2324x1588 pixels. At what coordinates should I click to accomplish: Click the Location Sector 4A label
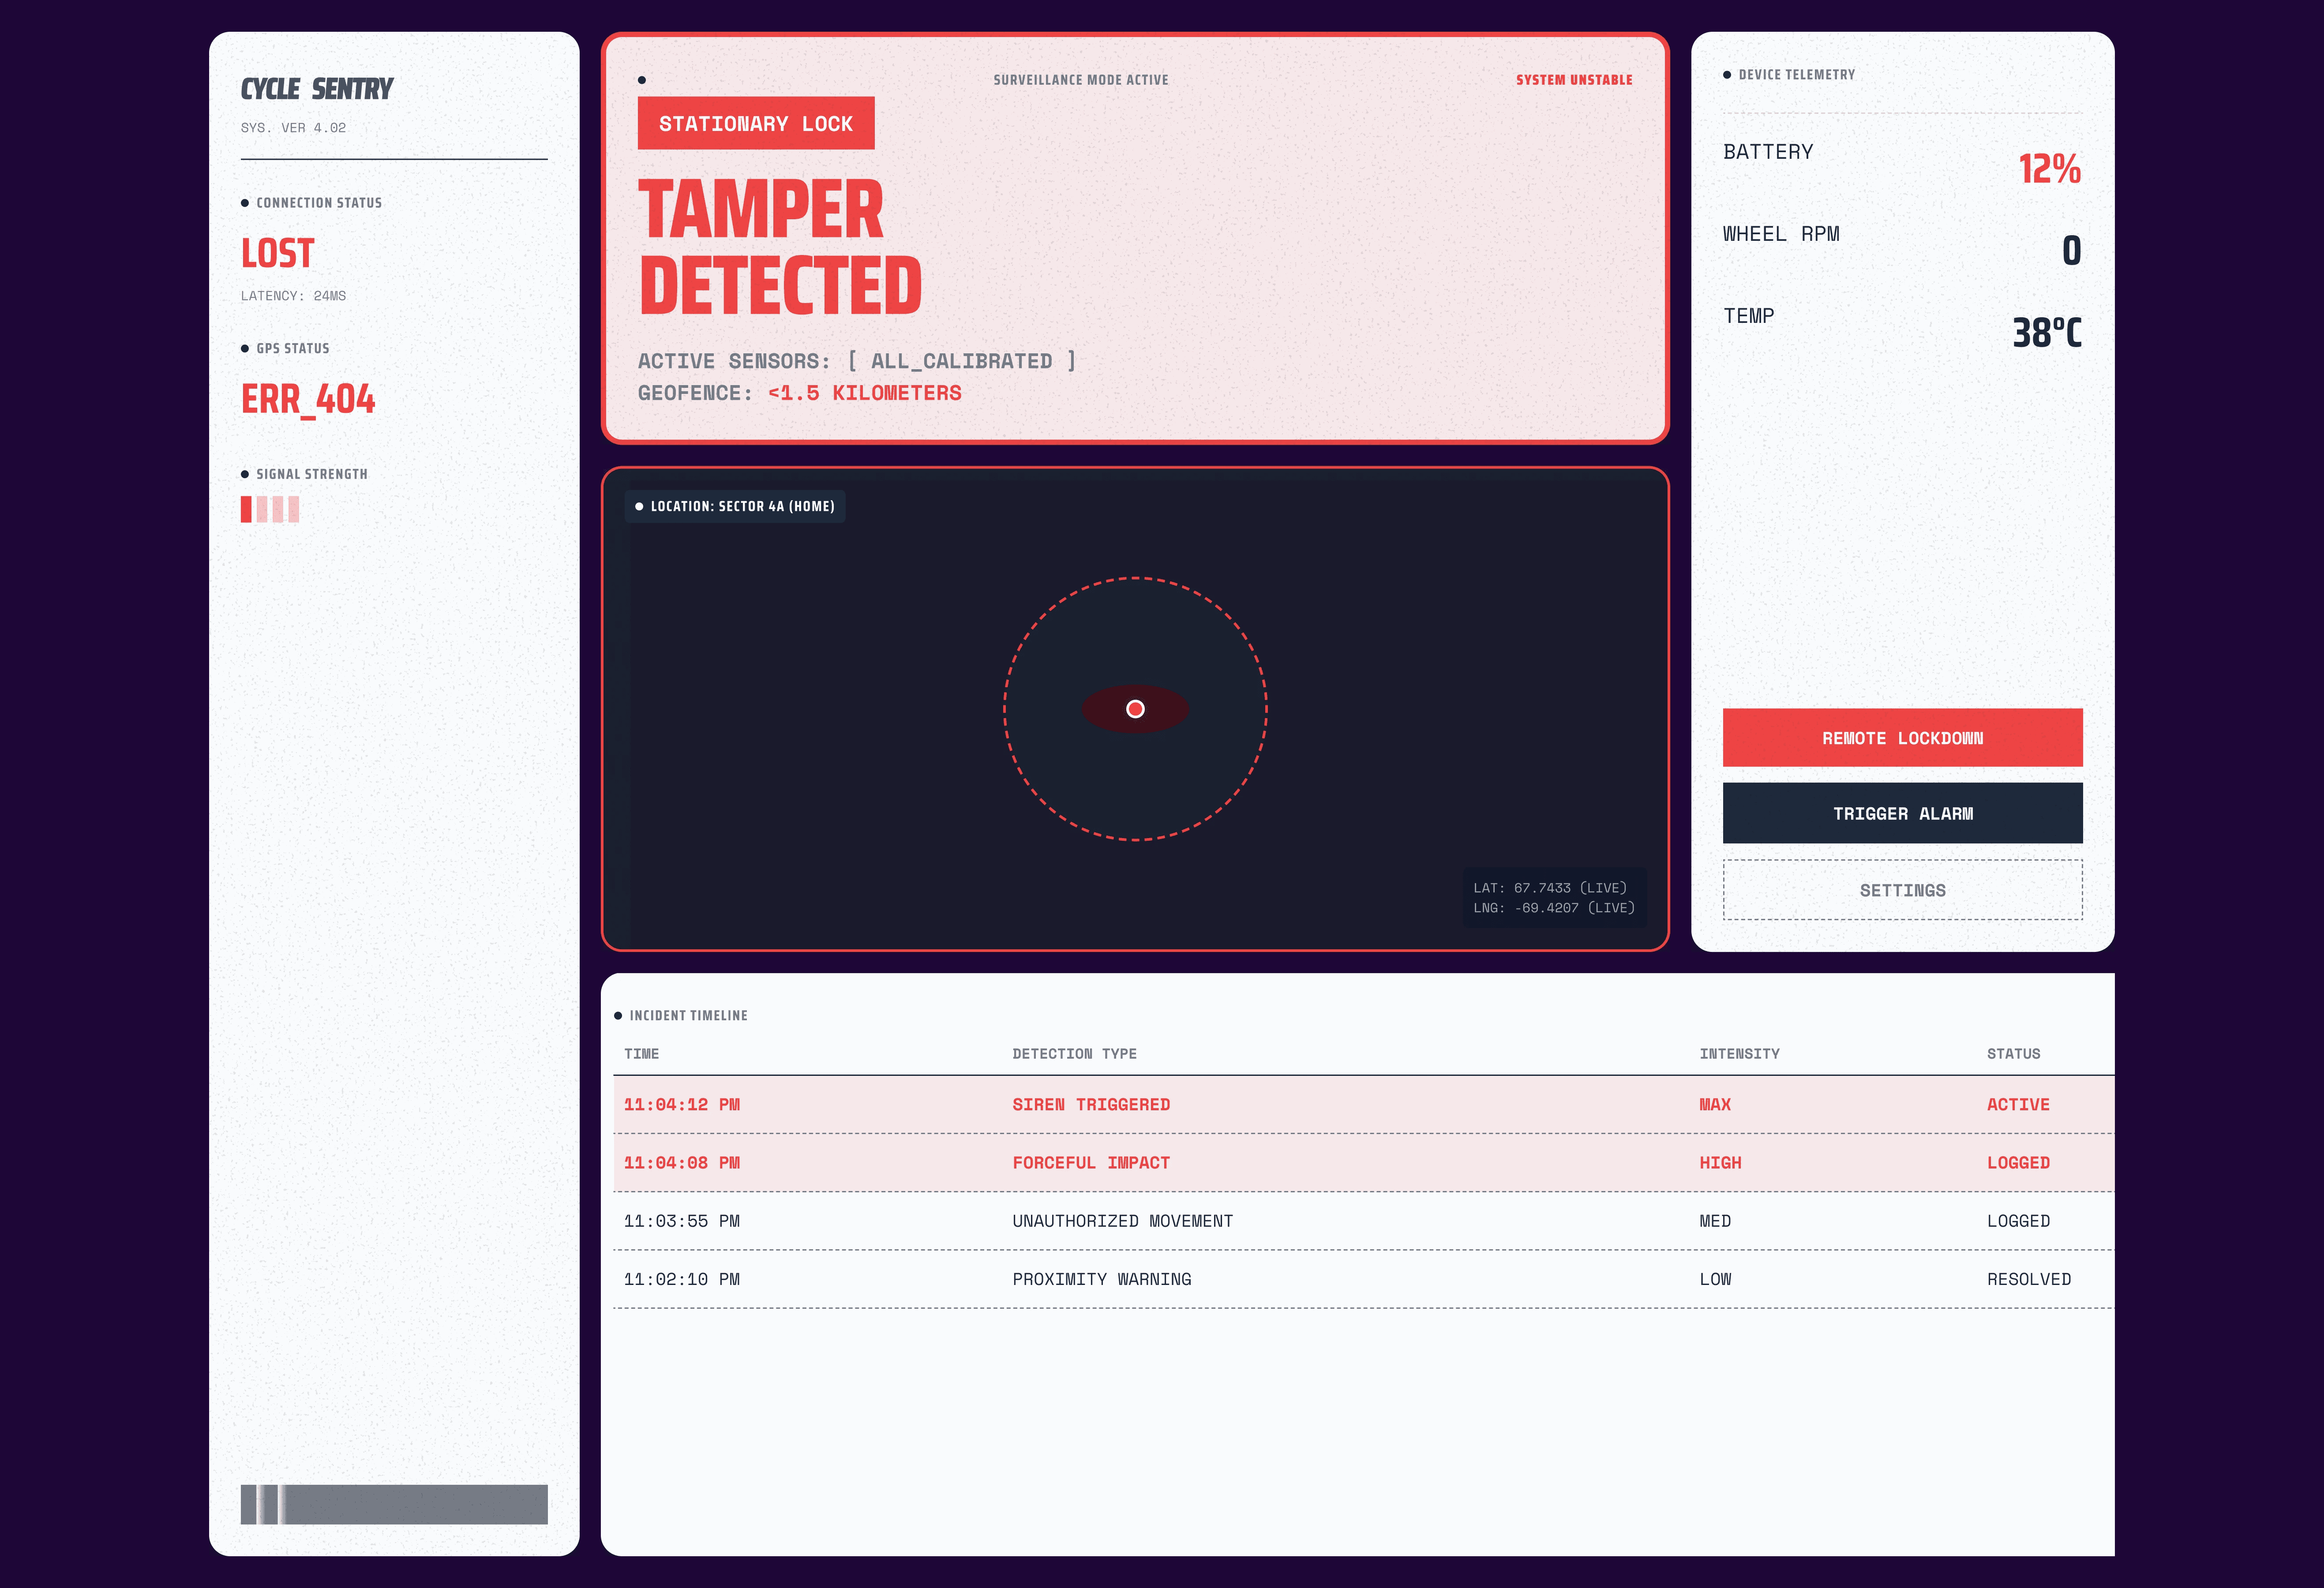735,506
